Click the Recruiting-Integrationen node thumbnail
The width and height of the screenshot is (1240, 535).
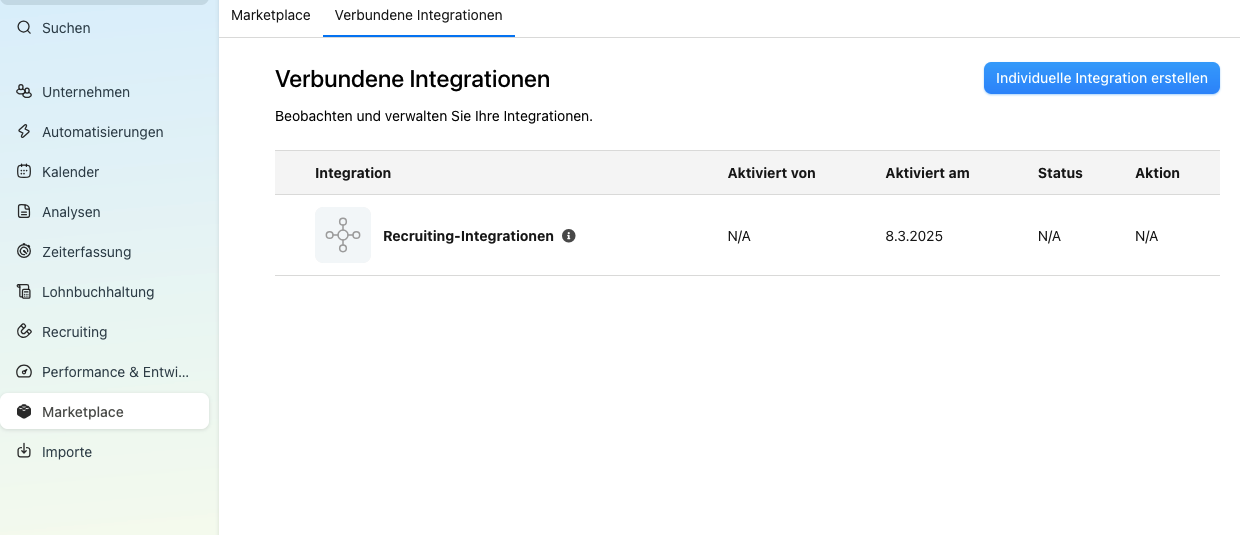coord(343,235)
